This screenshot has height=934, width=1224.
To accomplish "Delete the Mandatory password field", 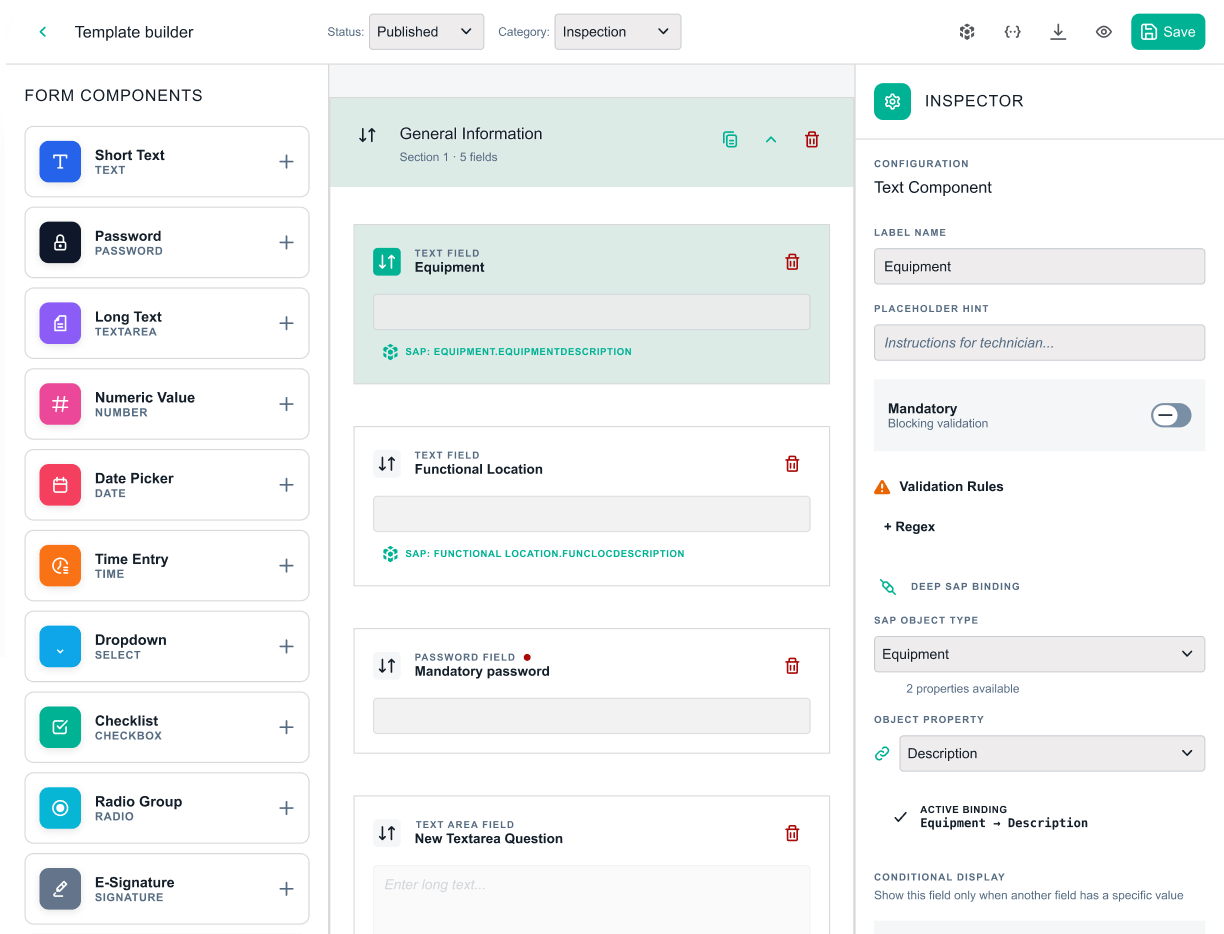I will [x=792, y=666].
